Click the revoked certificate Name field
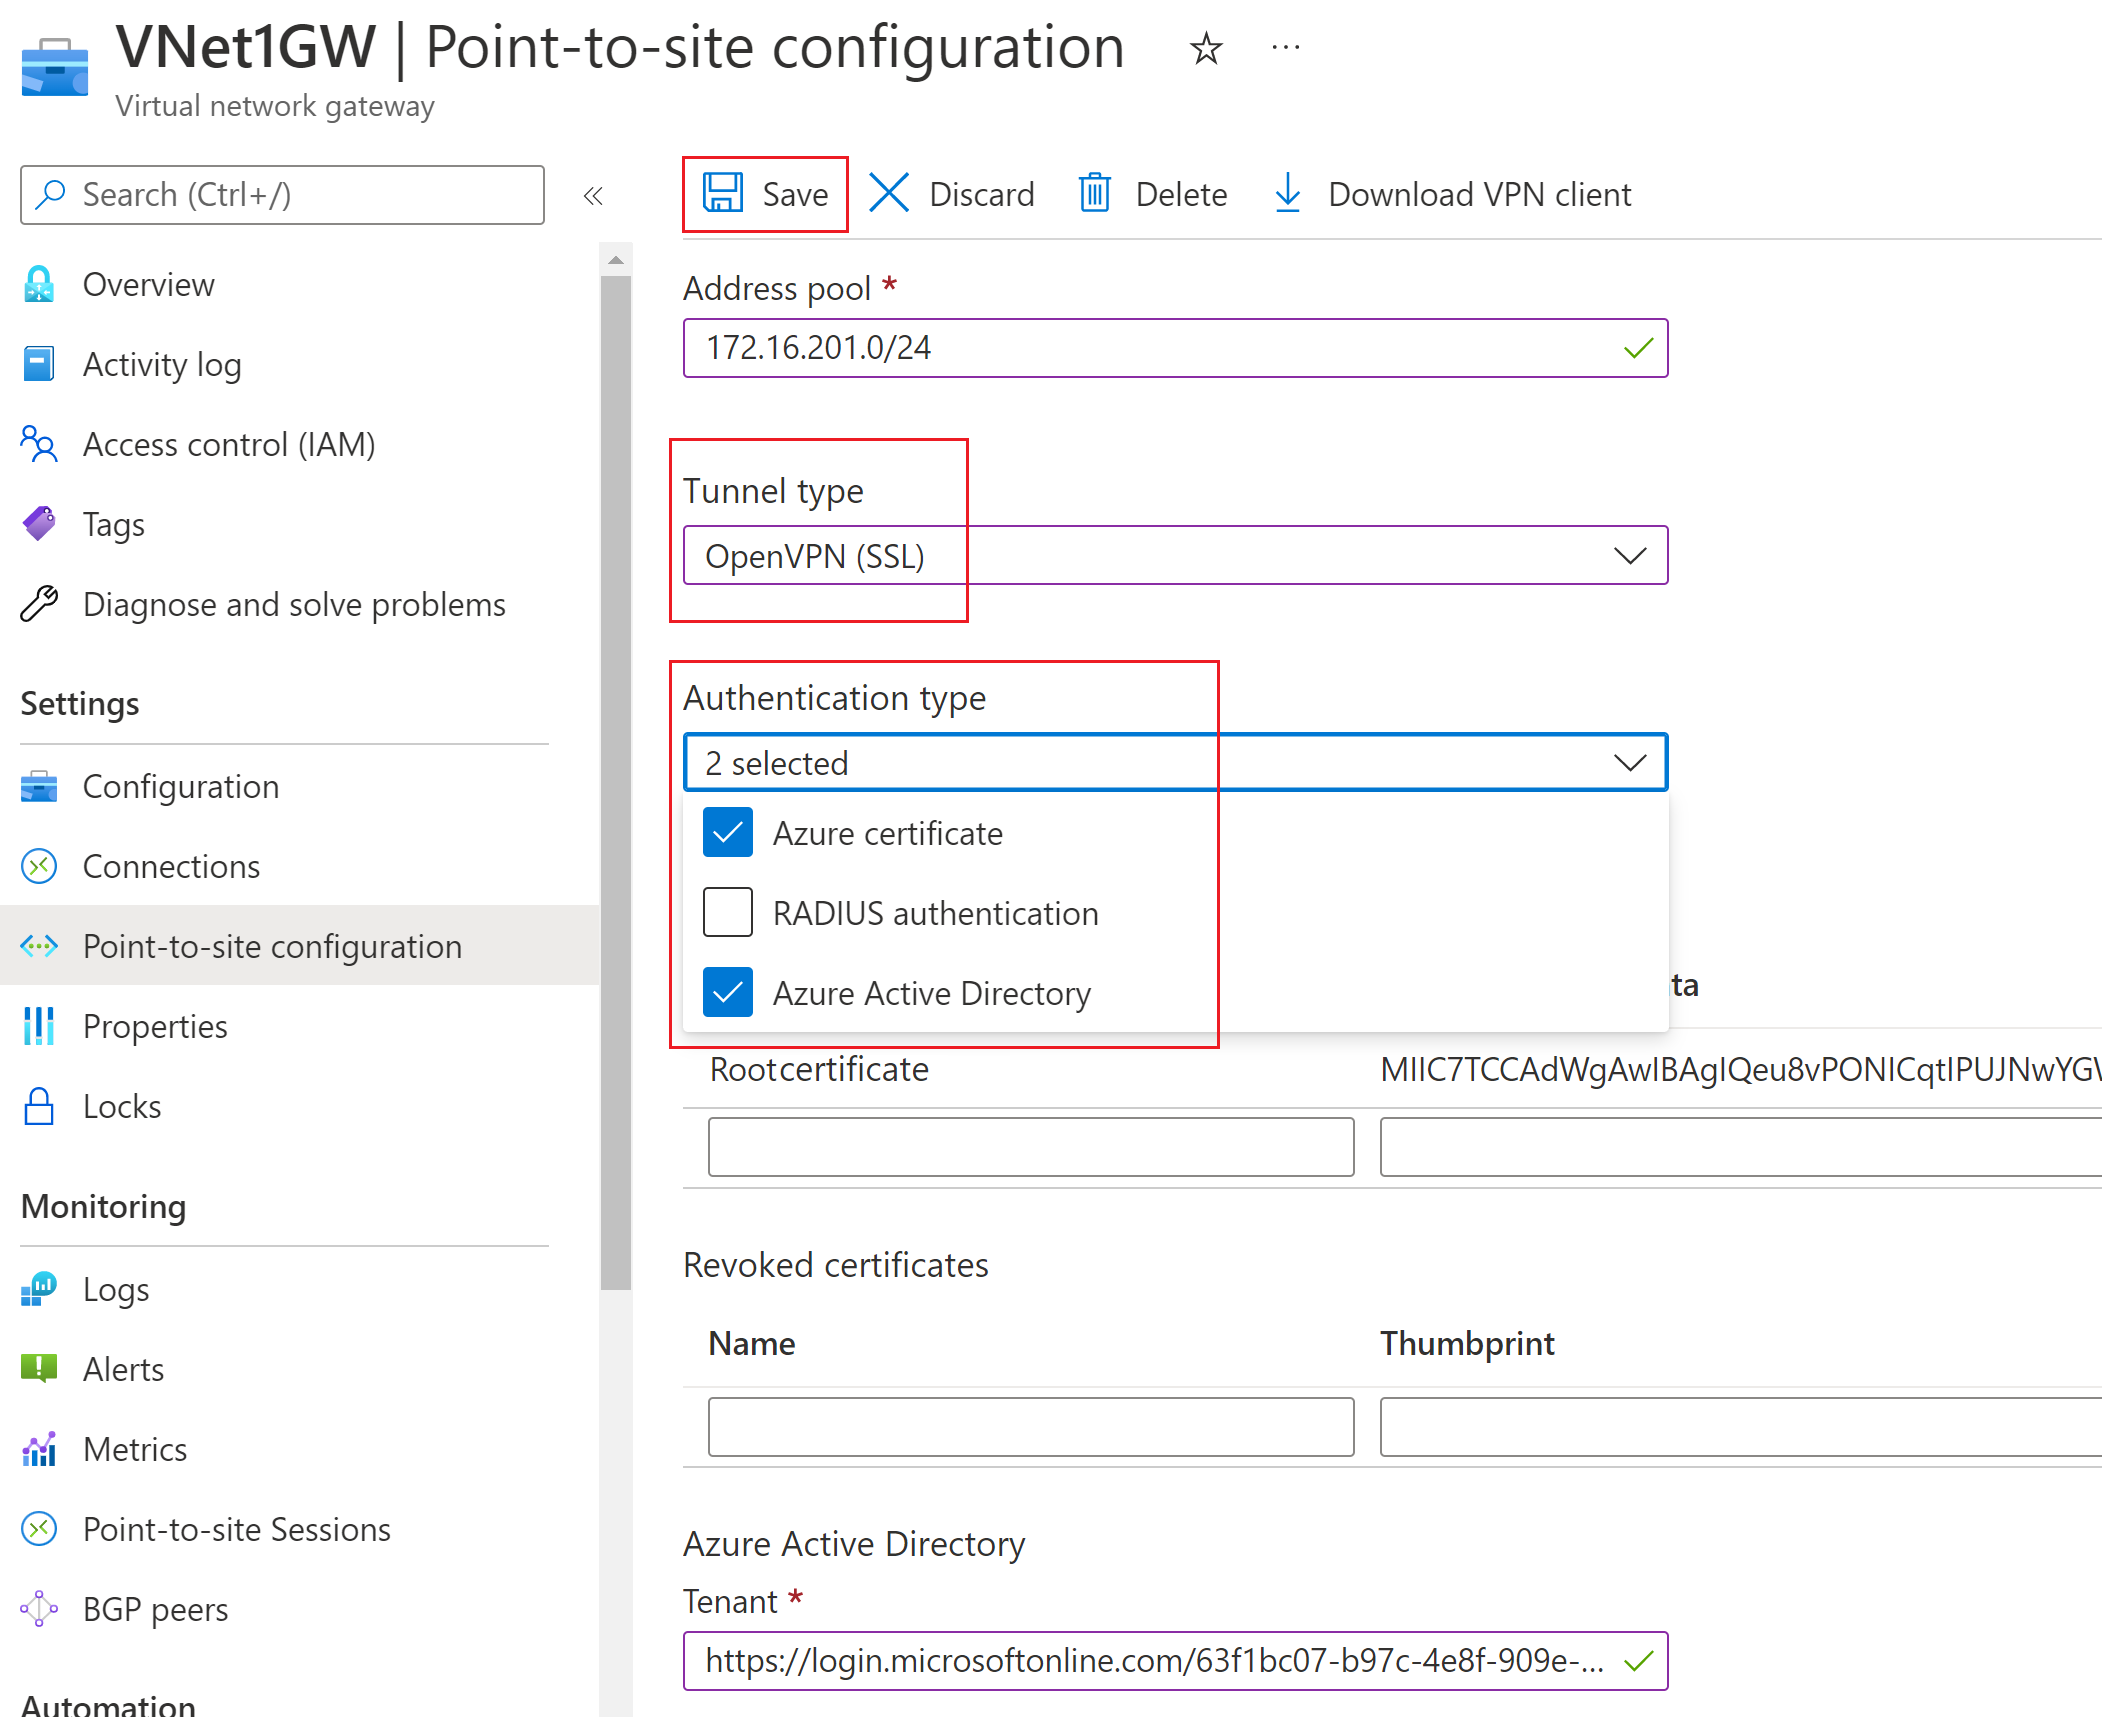Image resolution: width=2102 pixels, height=1717 pixels. [1031, 1427]
